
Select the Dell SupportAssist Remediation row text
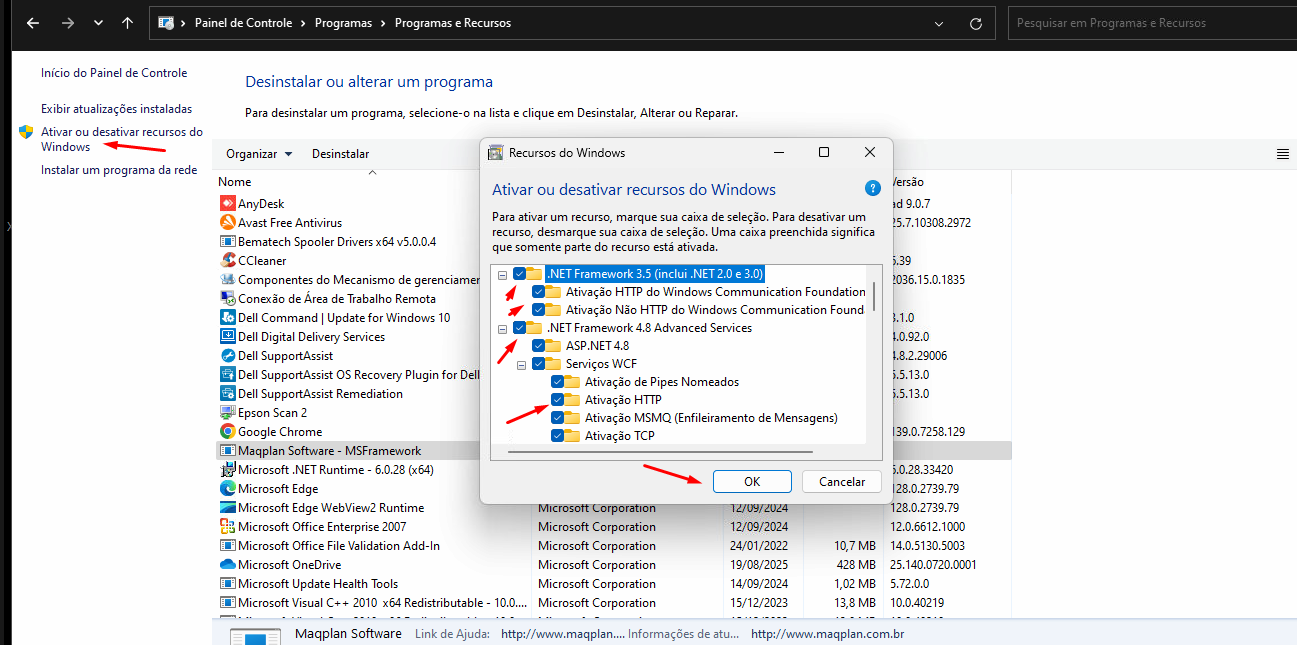tap(320, 394)
